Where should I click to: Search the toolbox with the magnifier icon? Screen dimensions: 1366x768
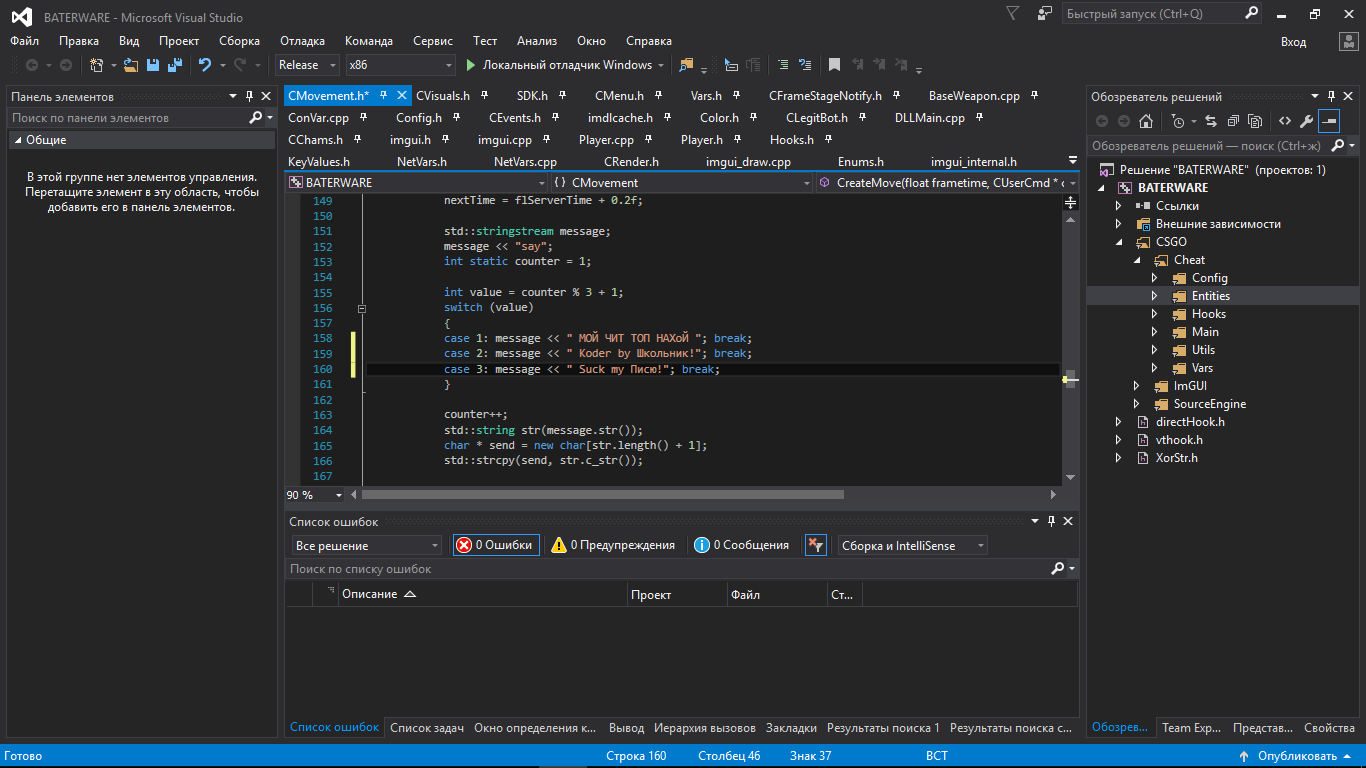point(256,118)
